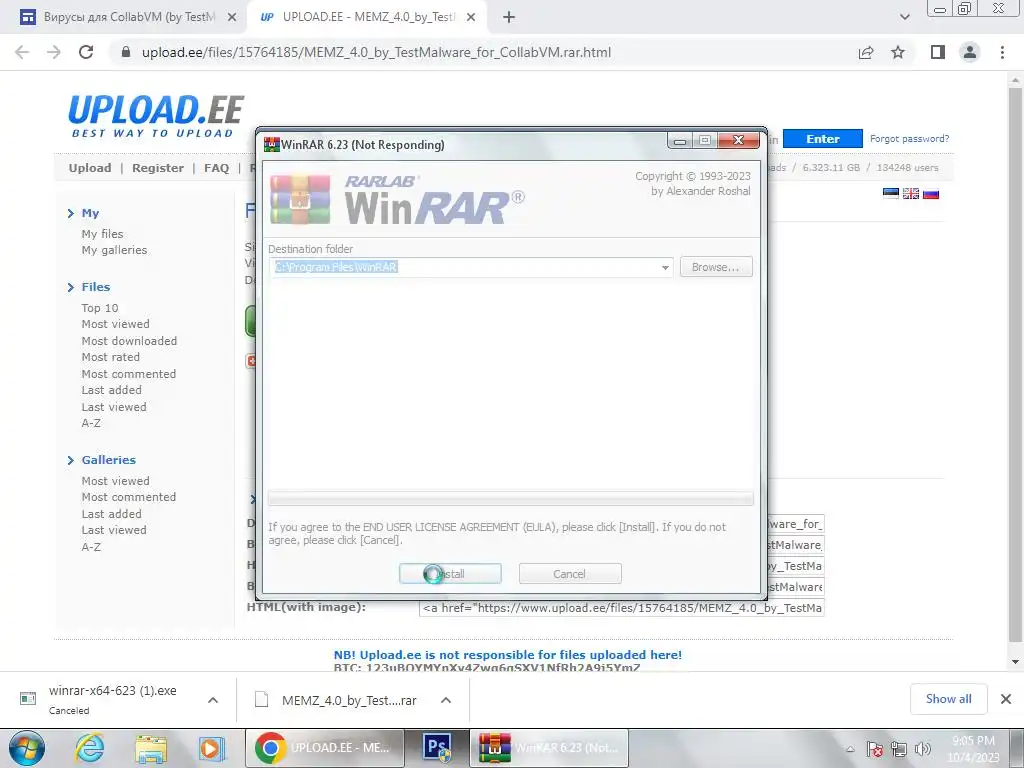Switch language to Russian flag
1024x768 pixels.
coord(931,193)
